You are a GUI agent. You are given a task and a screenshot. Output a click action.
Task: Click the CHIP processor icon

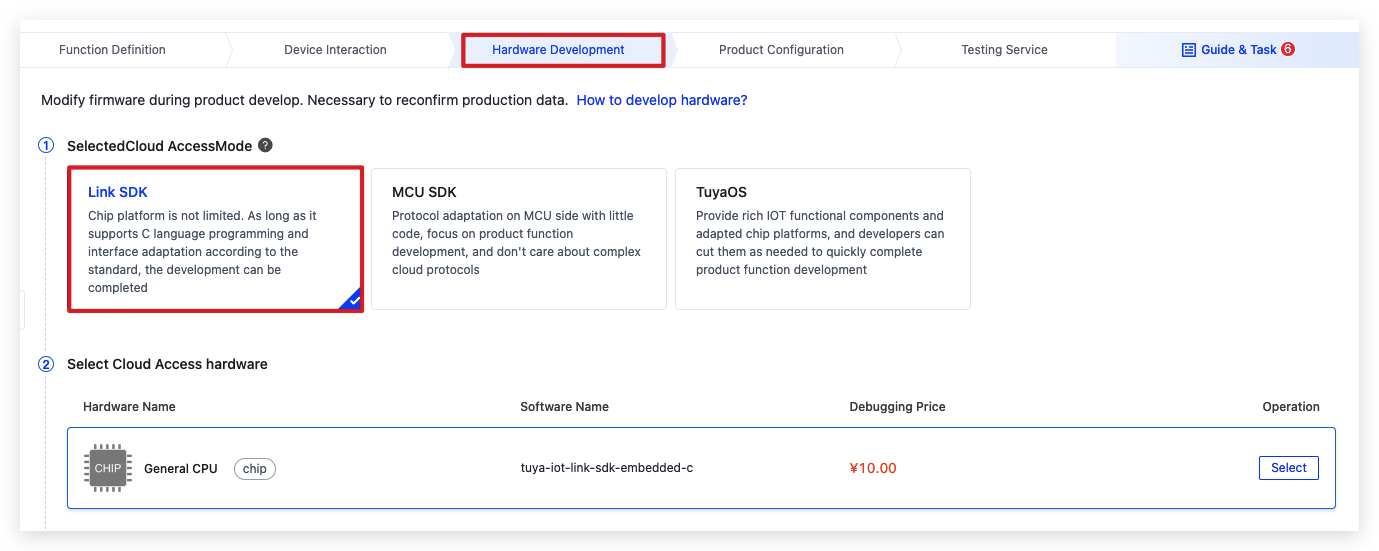[108, 468]
